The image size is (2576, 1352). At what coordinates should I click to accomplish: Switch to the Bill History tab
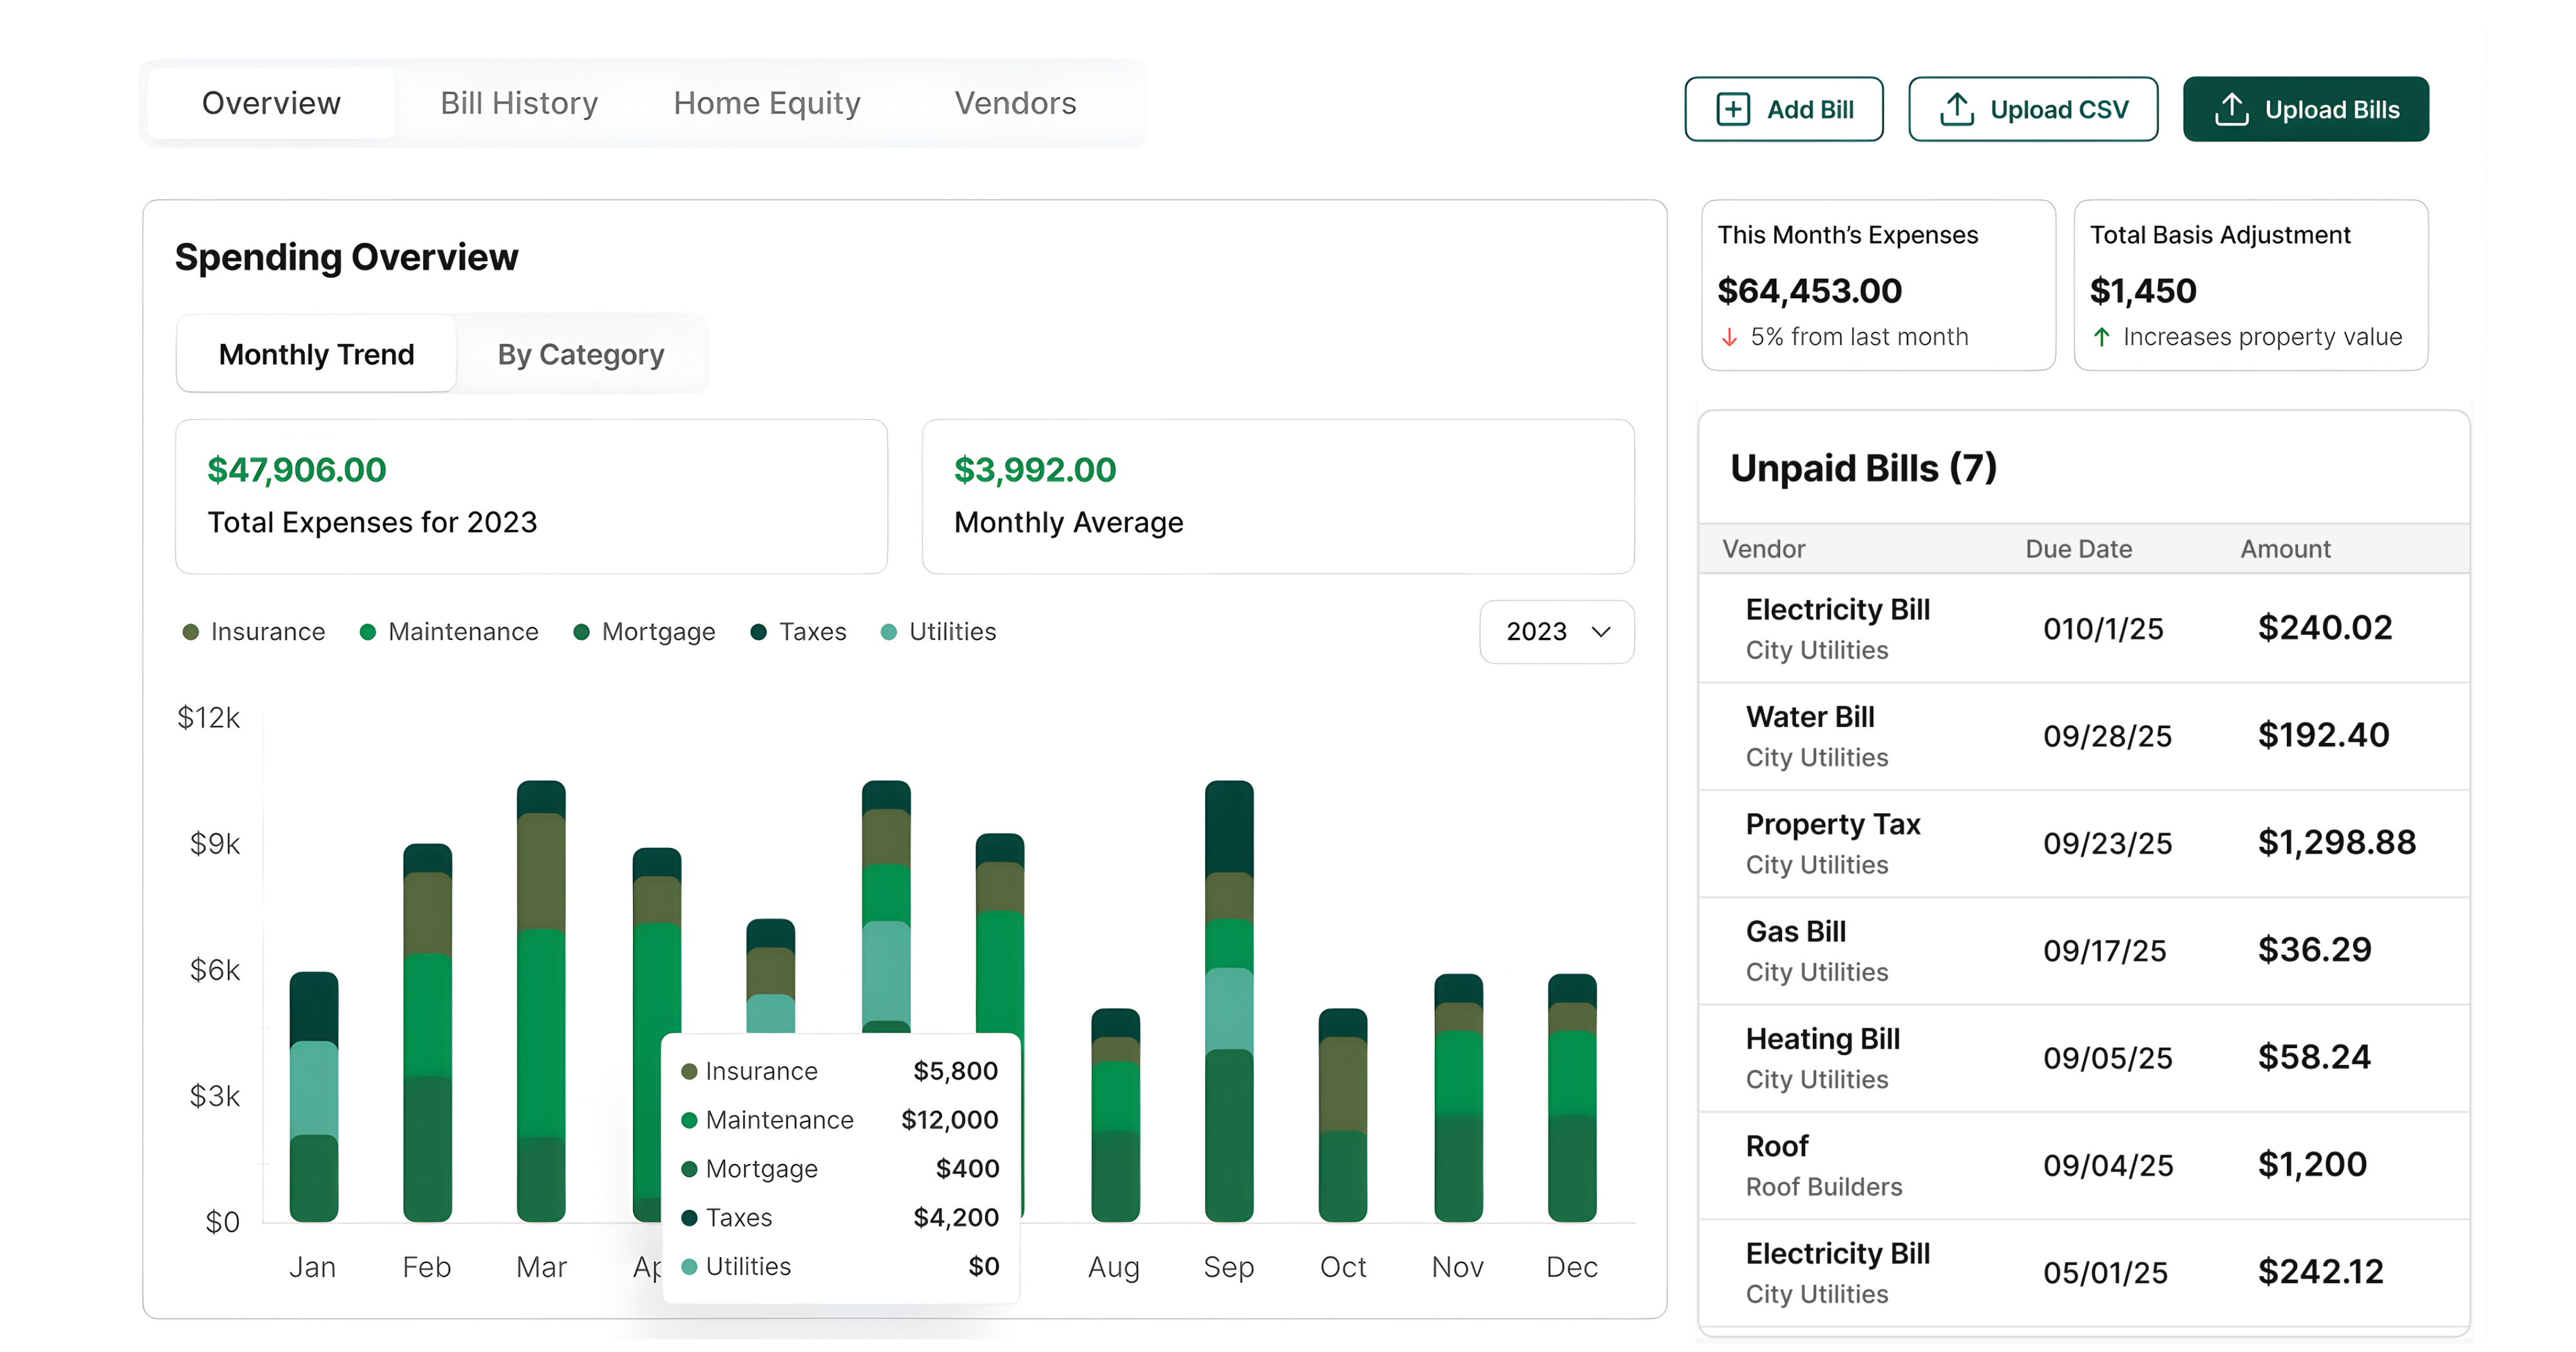coord(518,103)
